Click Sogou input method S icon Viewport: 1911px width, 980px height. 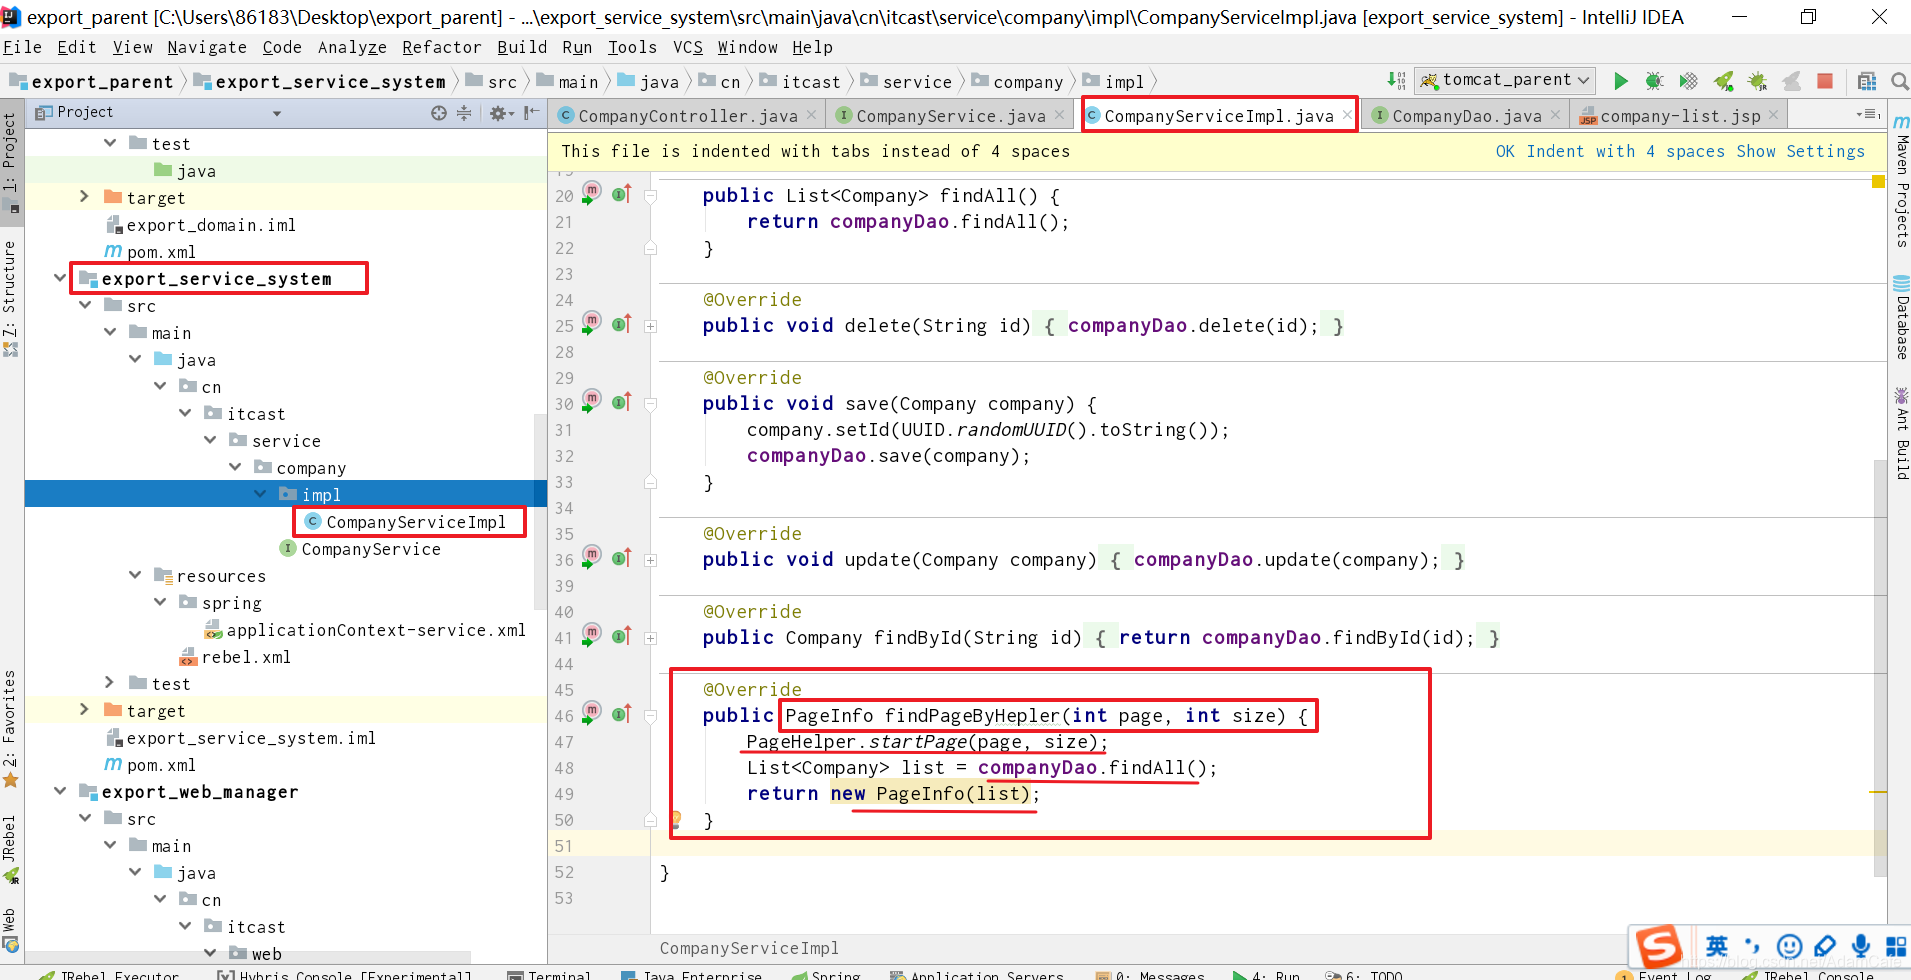coord(1659,946)
